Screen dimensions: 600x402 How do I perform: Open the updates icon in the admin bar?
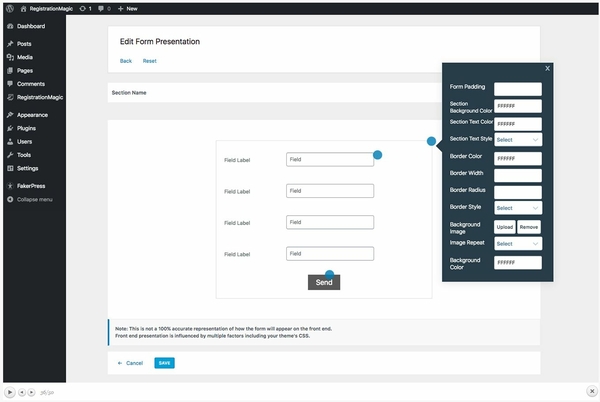coord(83,8)
